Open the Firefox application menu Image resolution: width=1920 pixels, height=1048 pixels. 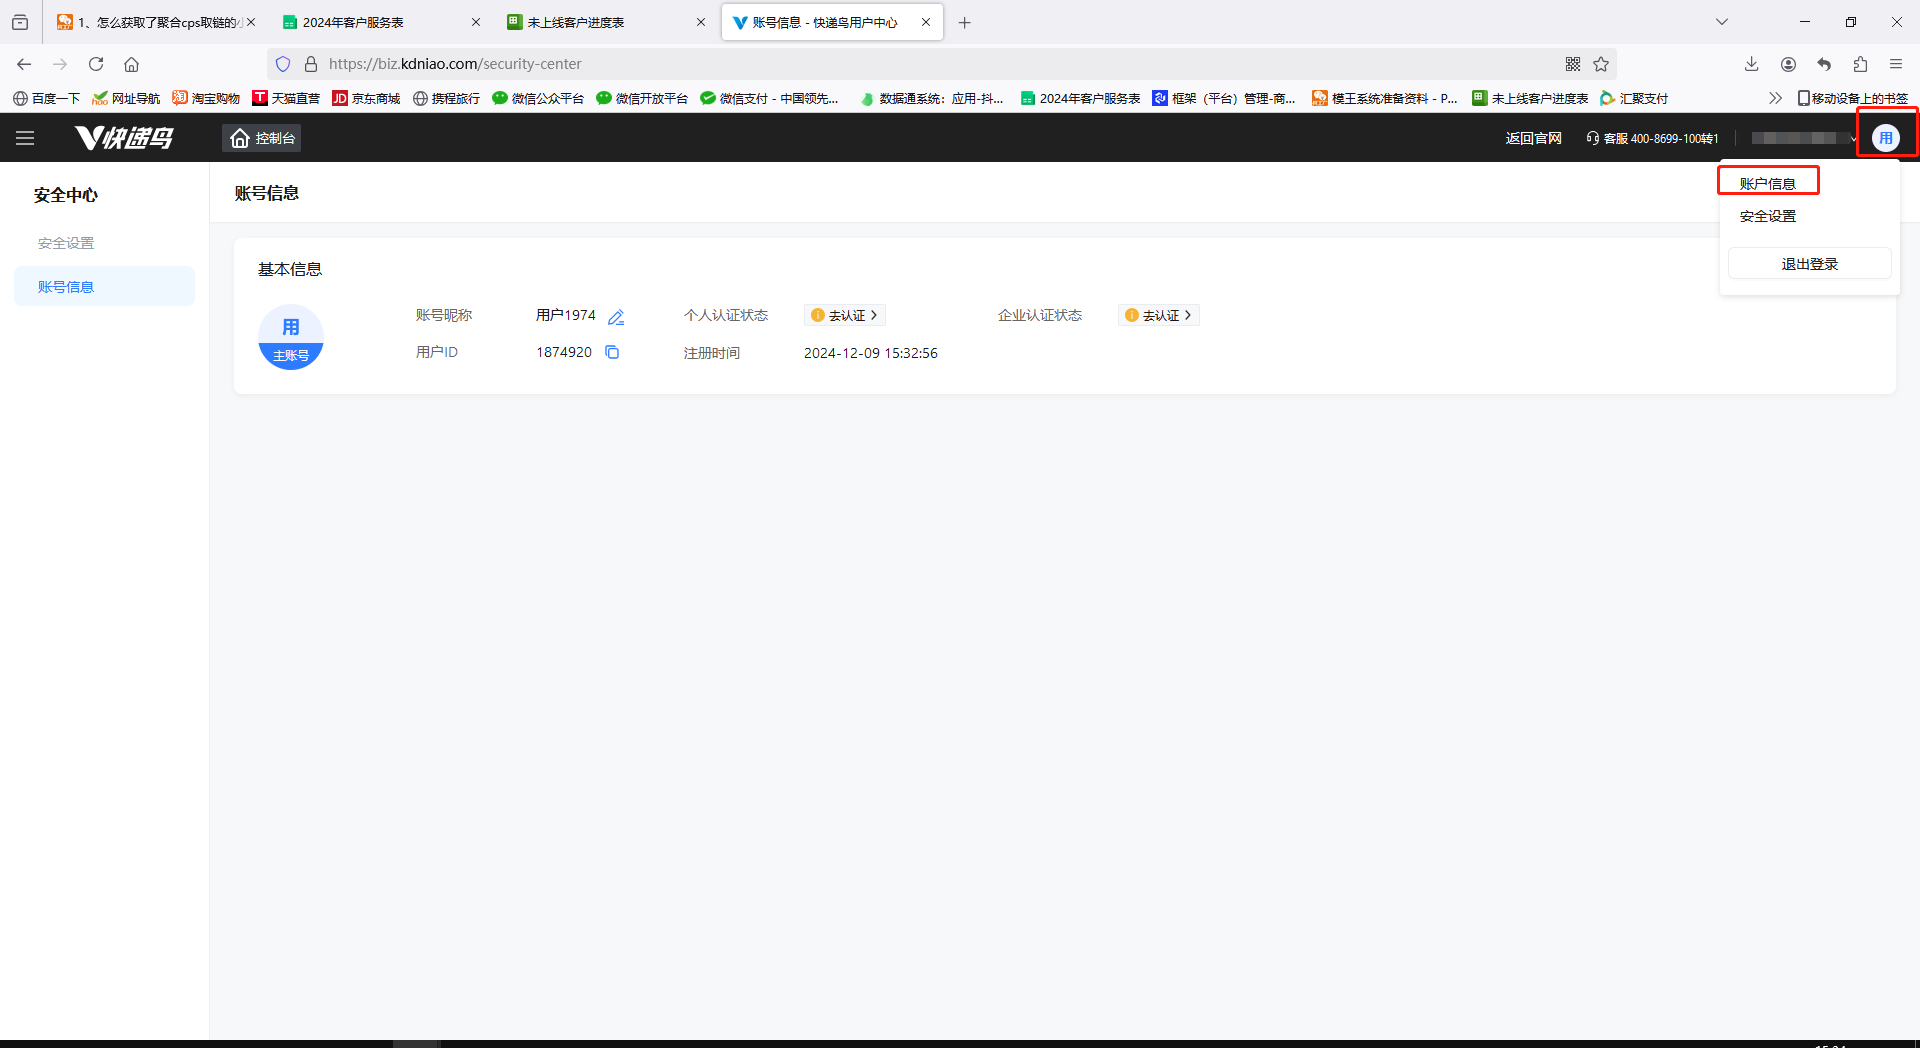click(x=1896, y=64)
